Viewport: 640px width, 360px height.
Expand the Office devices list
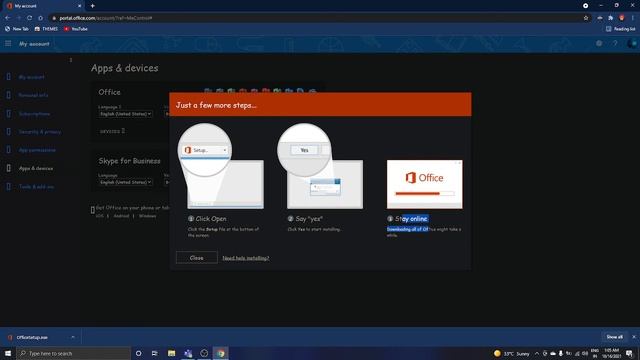[113, 131]
